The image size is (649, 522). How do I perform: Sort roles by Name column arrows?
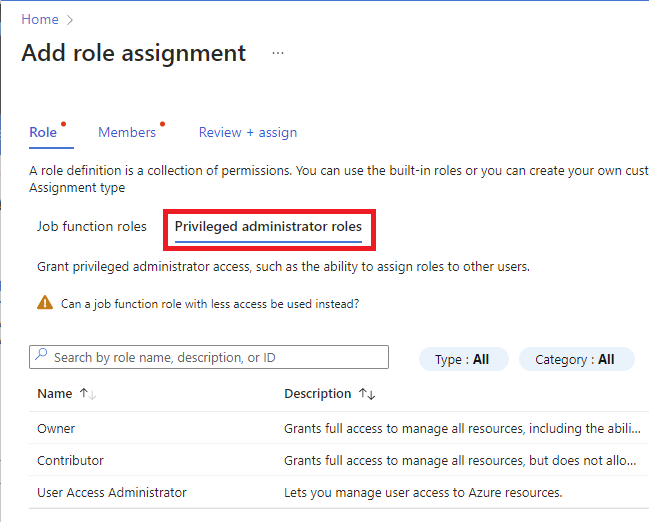point(88,394)
